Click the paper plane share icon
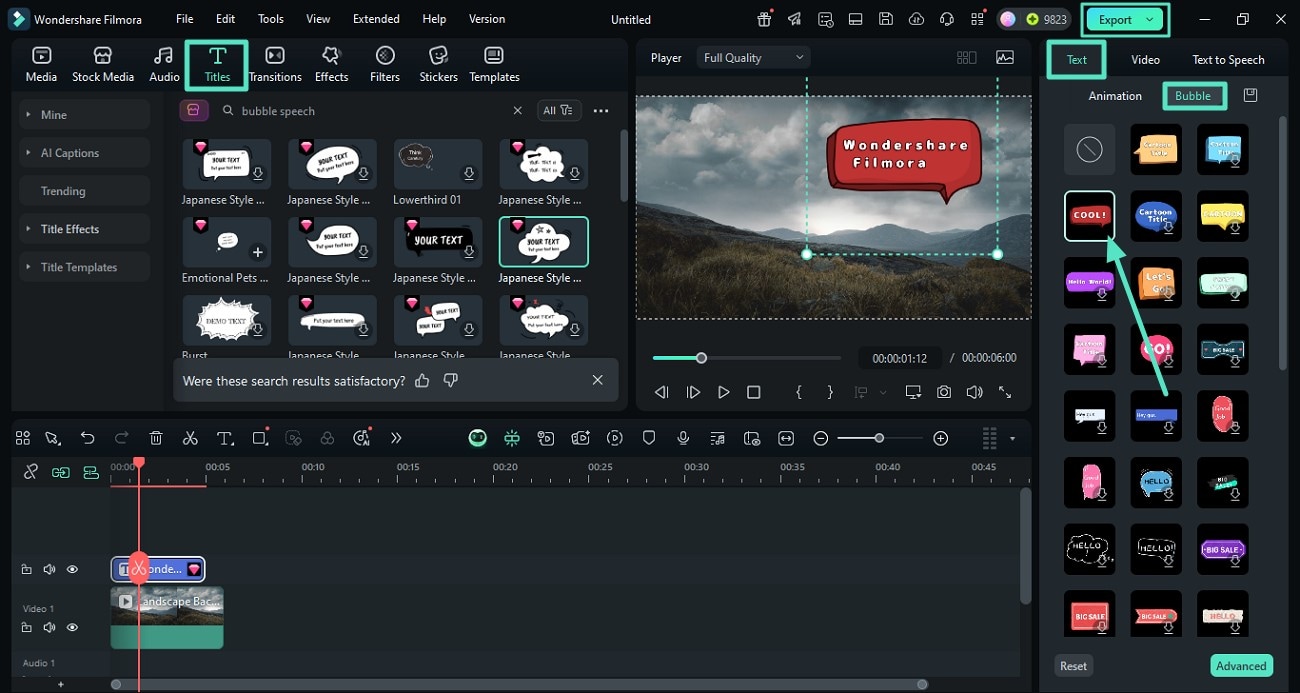The width and height of the screenshot is (1300, 693). click(794, 19)
